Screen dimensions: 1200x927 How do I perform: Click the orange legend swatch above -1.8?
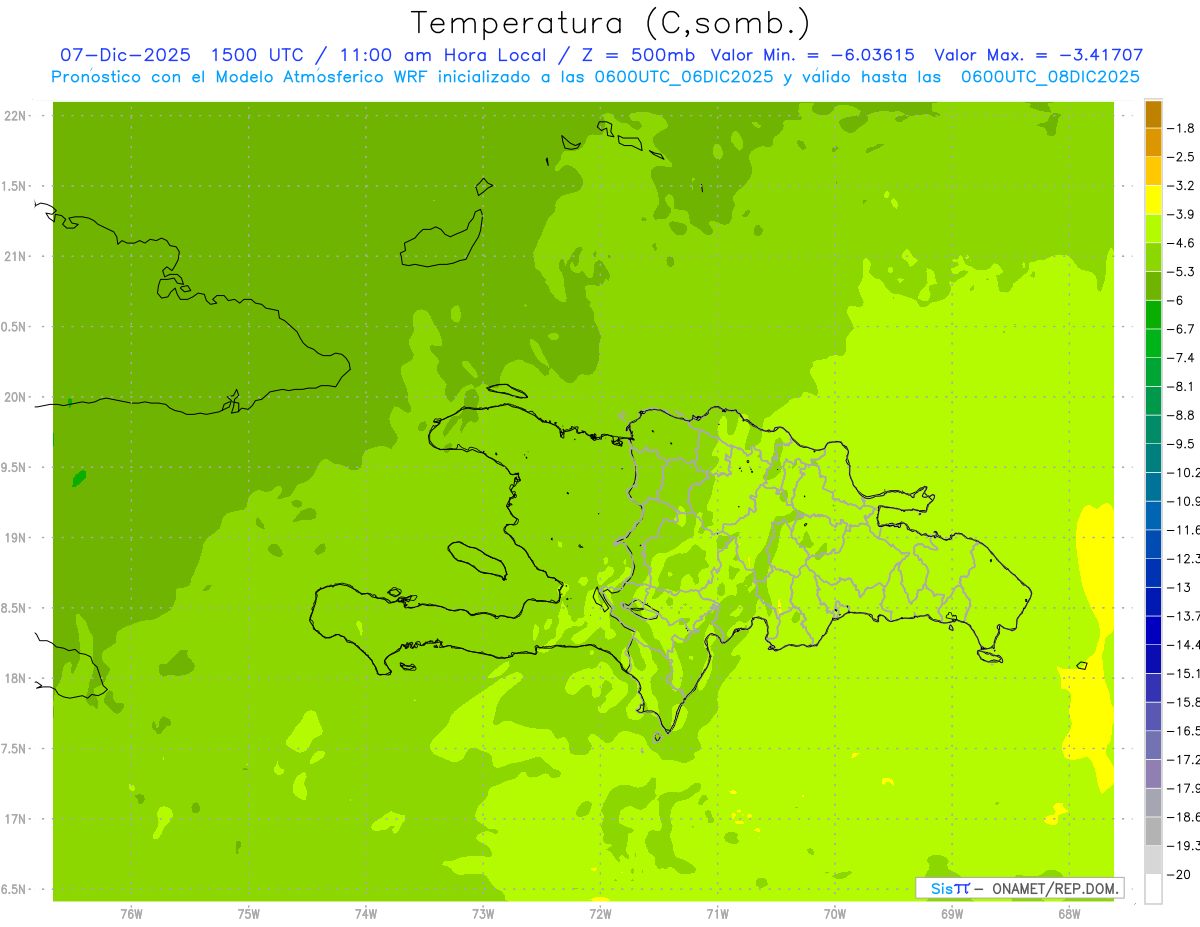point(1153,114)
